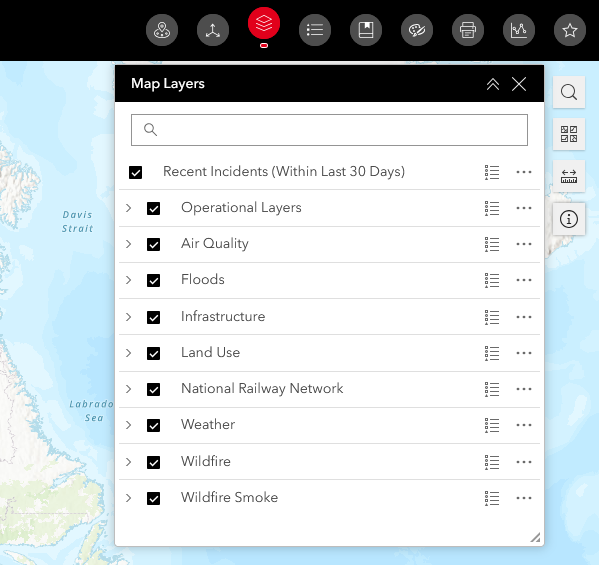Open the map search magnifier button
Screen dimensions: 599x565
click(x=569, y=92)
